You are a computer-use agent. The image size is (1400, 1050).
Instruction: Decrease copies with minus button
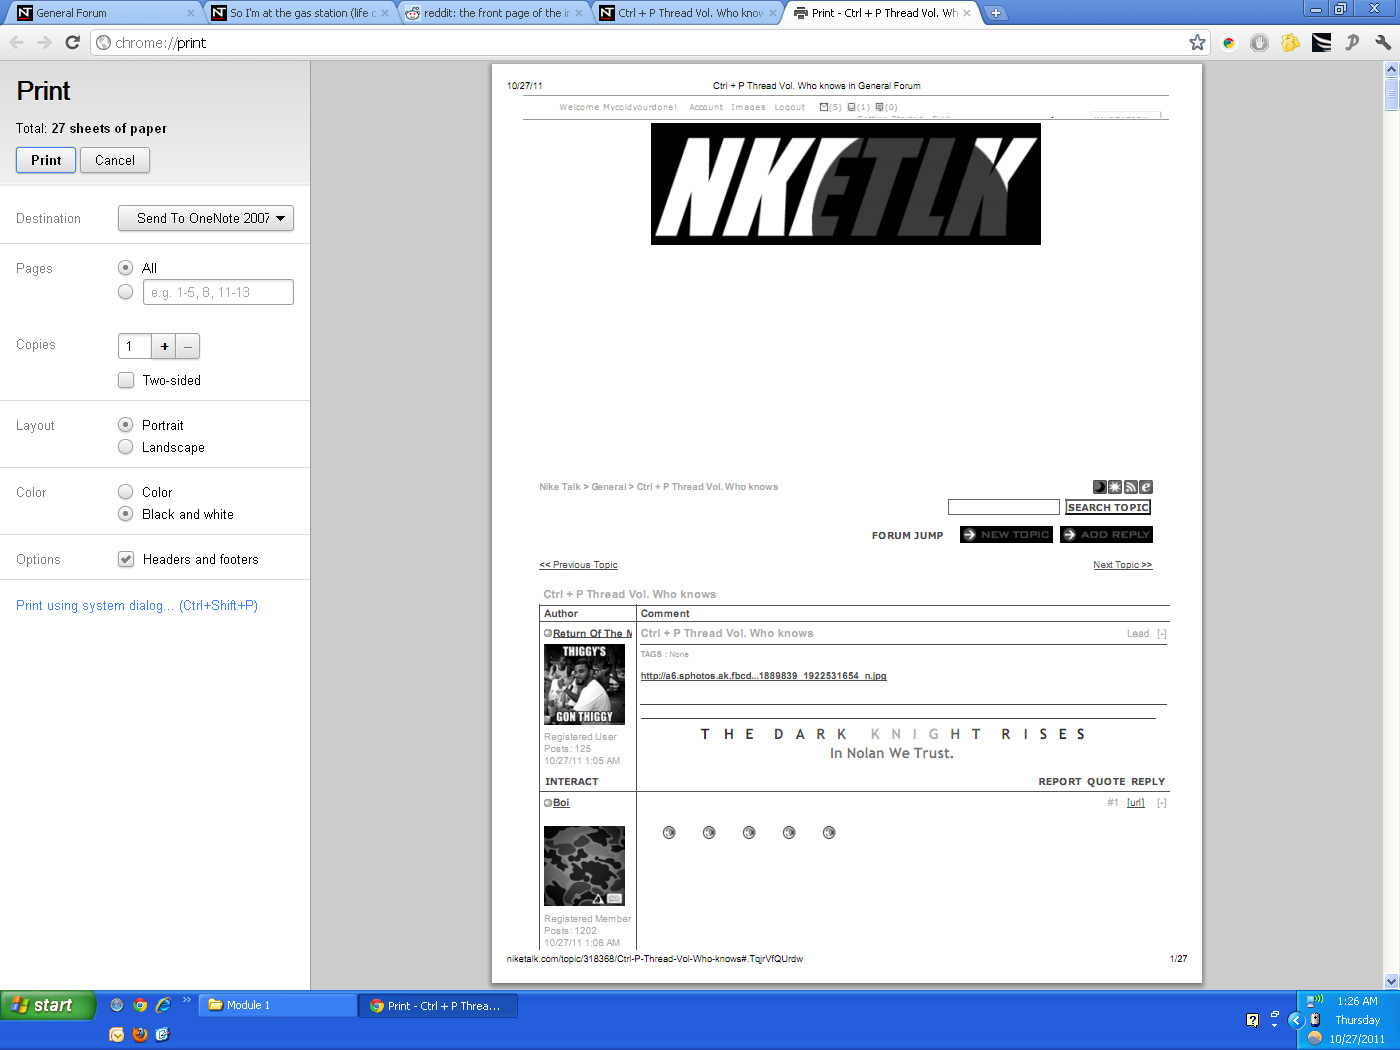pos(188,346)
